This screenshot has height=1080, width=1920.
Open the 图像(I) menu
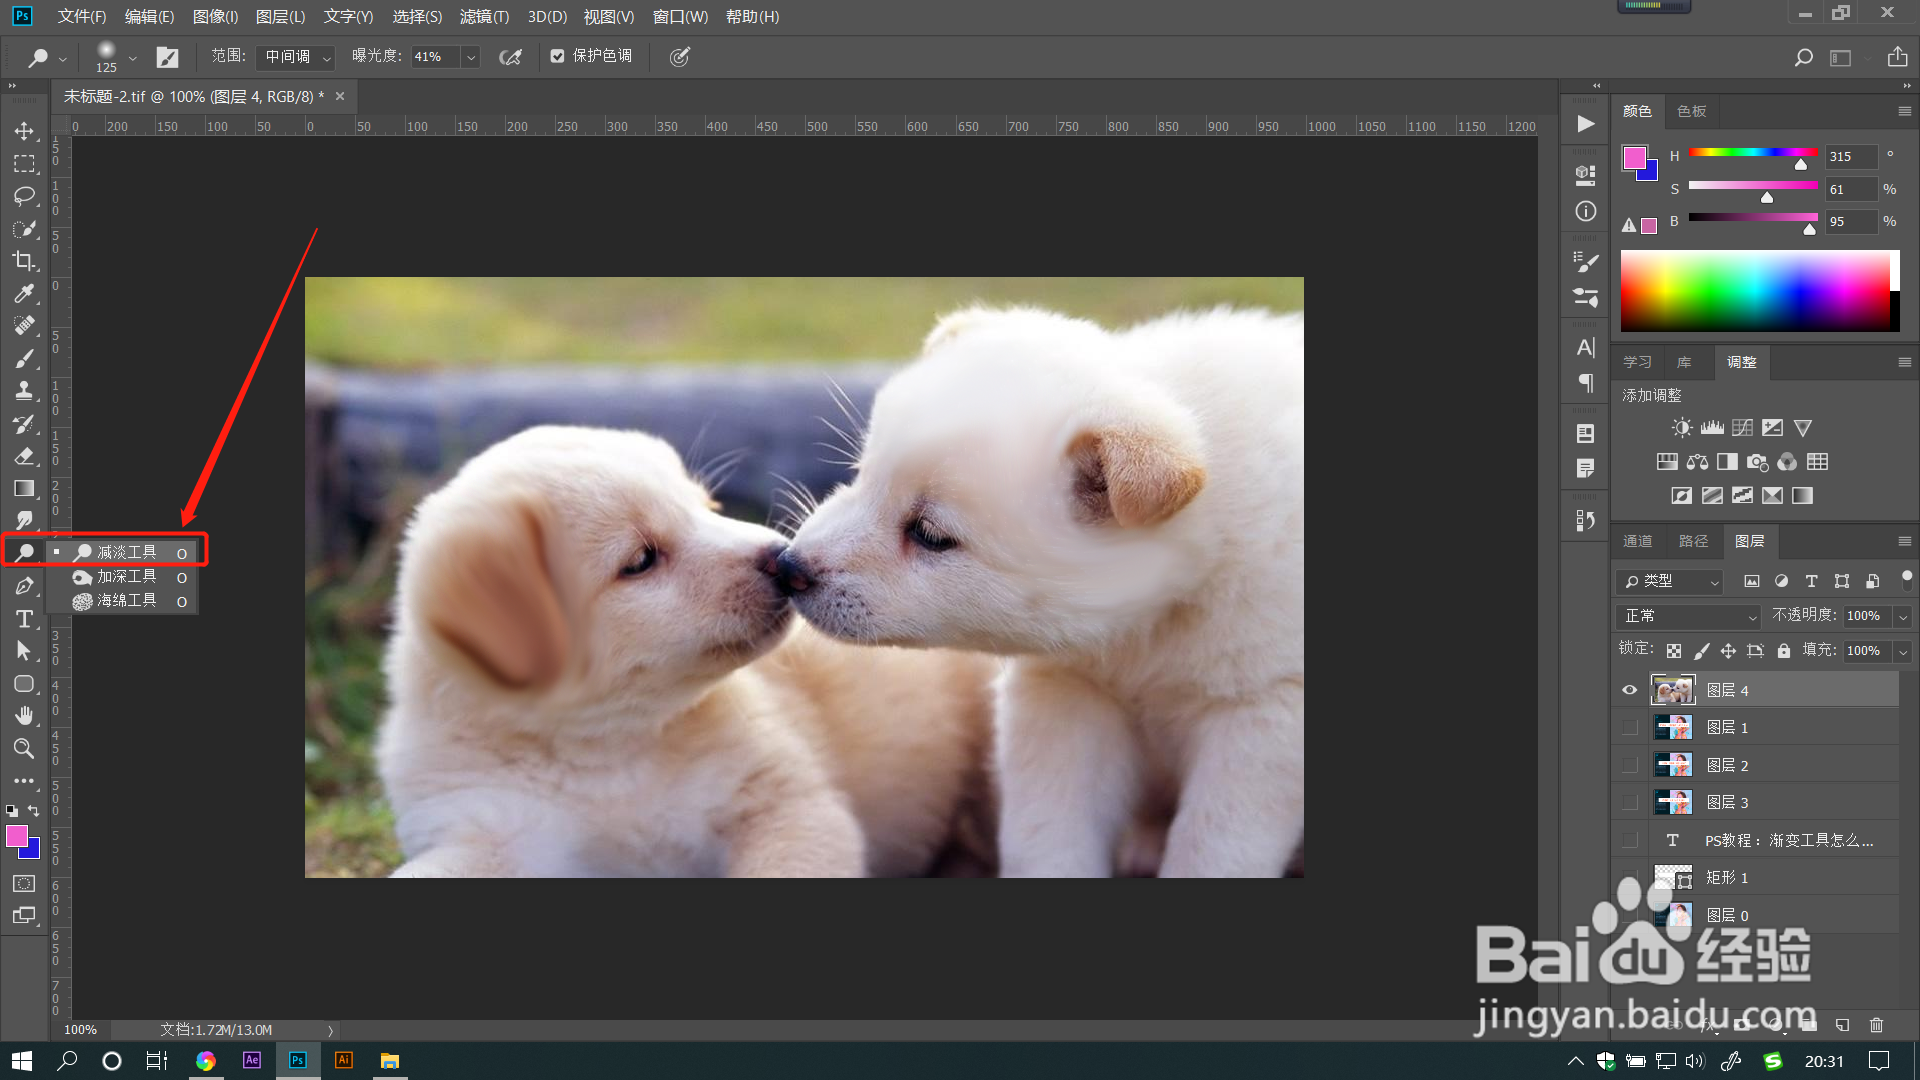point(215,16)
